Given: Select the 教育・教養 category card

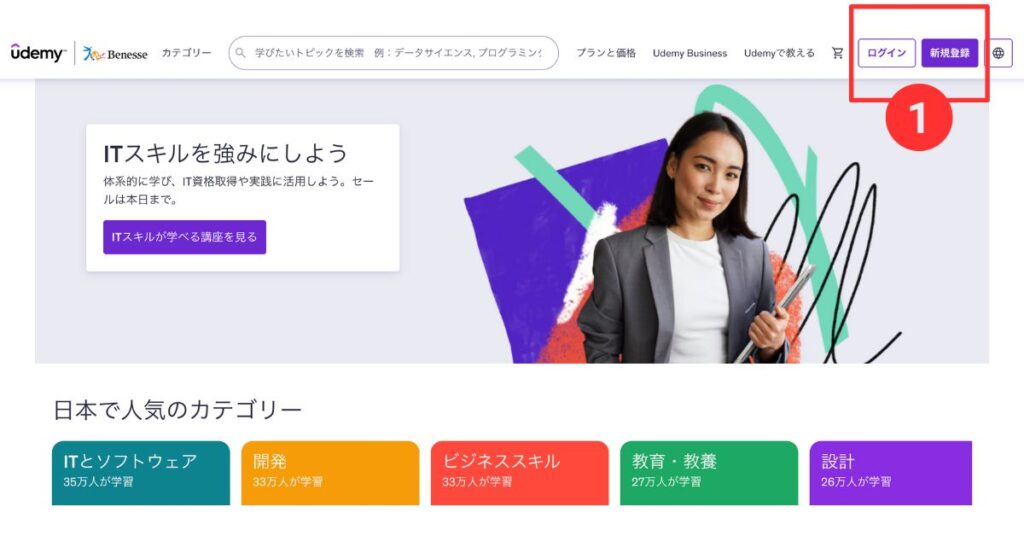Looking at the screenshot, I should click(x=709, y=473).
